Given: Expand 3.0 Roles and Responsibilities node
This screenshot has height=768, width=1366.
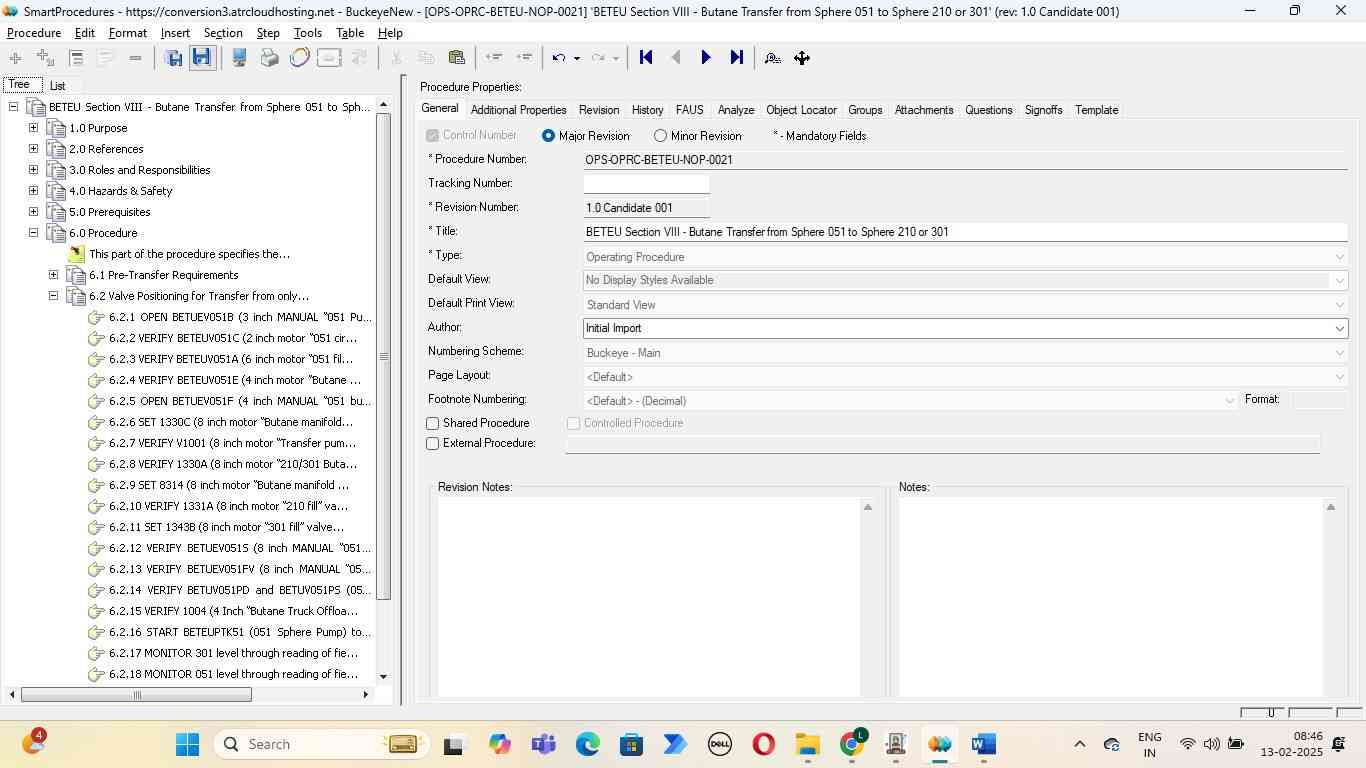Looking at the screenshot, I should (33, 170).
